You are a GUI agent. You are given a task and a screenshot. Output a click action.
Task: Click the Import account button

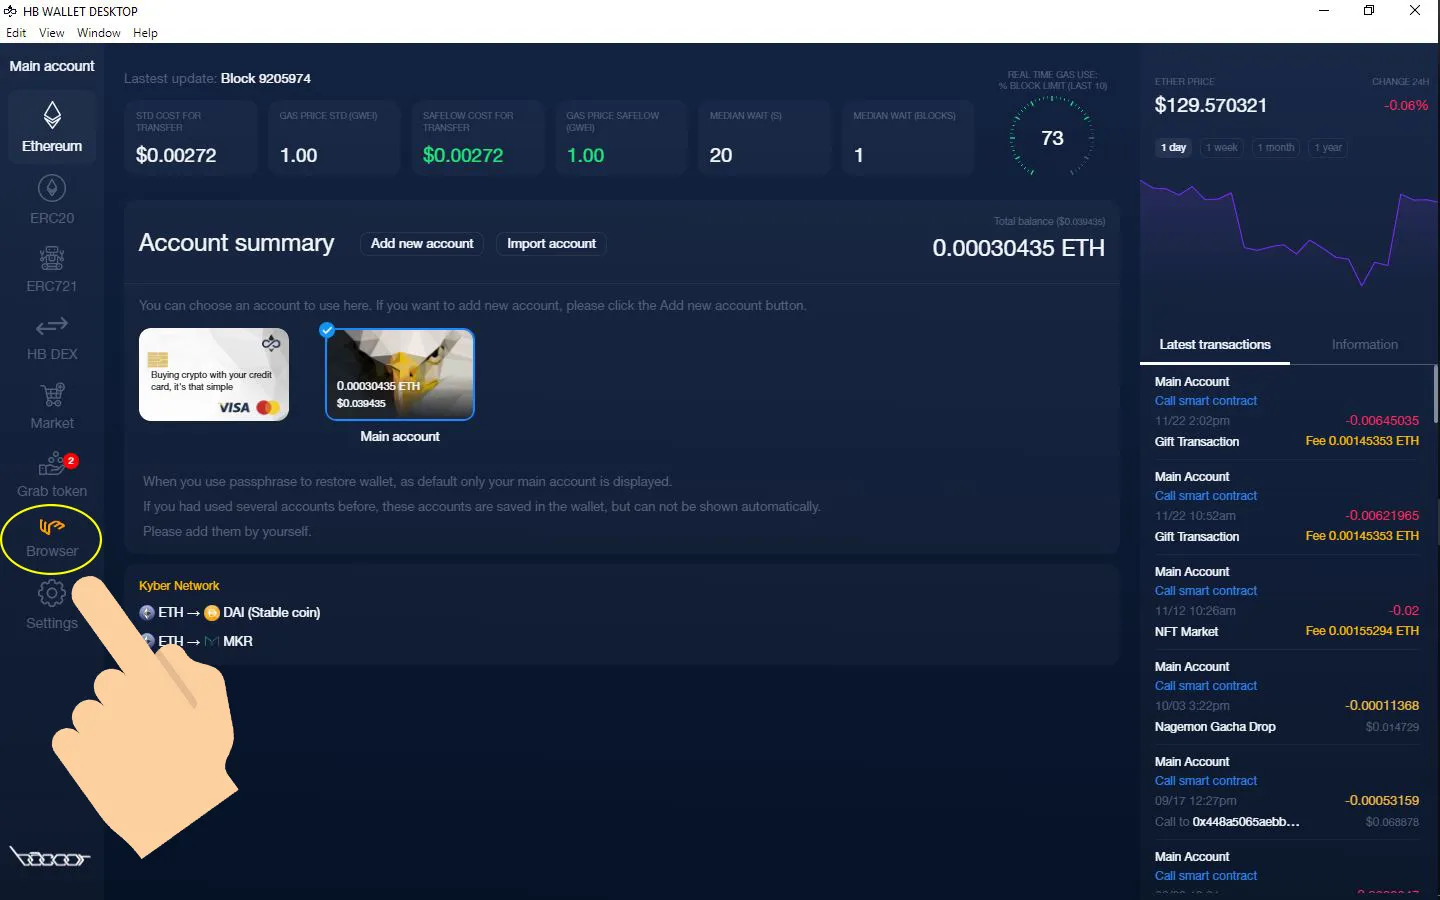[x=550, y=243]
